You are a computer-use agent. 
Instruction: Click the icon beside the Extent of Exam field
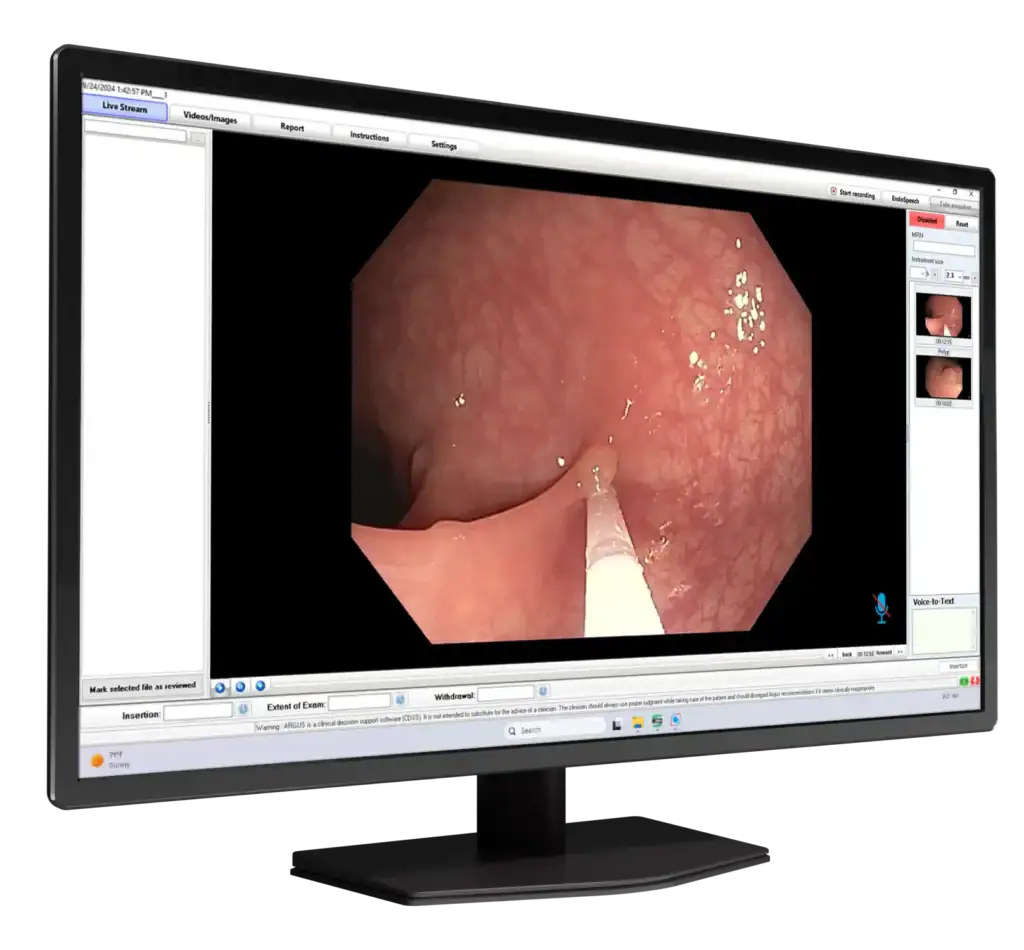point(400,699)
